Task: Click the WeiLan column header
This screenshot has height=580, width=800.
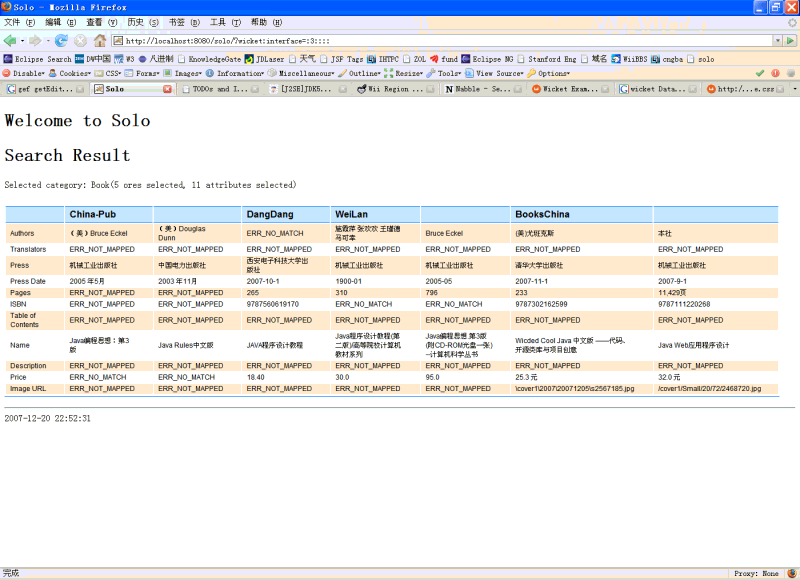Action: pos(375,214)
